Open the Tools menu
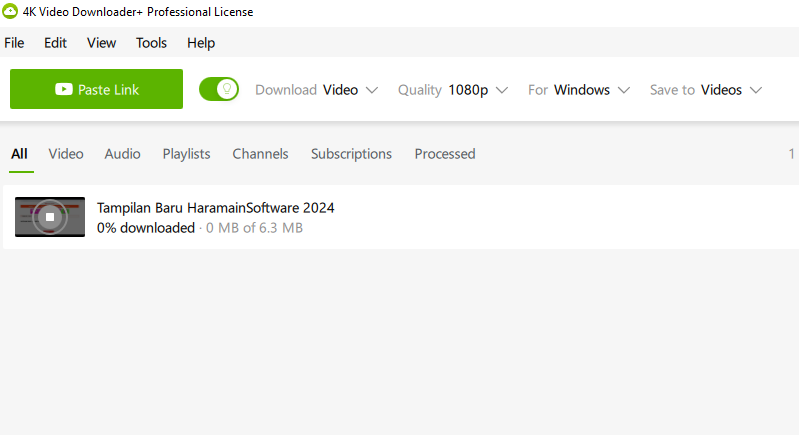The width and height of the screenshot is (799, 435). (151, 43)
